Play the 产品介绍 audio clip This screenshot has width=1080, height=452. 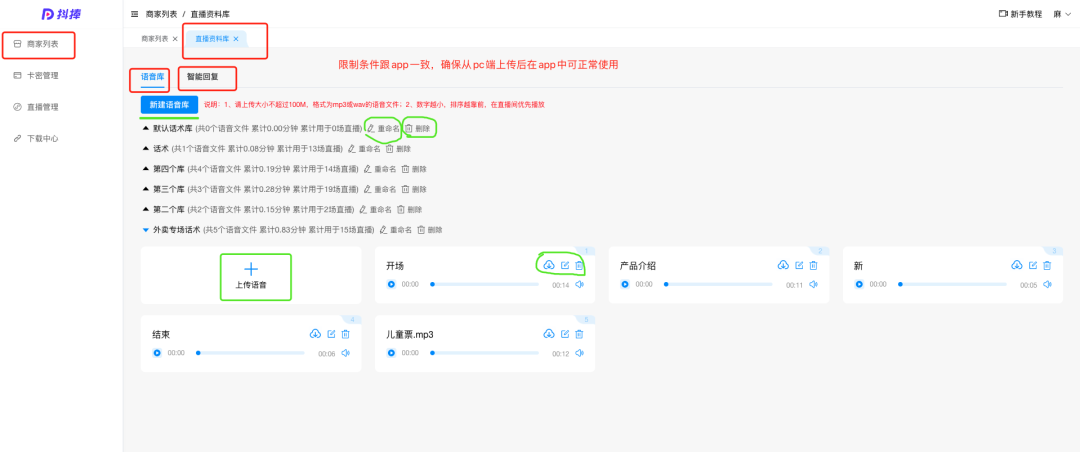(625, 284)
